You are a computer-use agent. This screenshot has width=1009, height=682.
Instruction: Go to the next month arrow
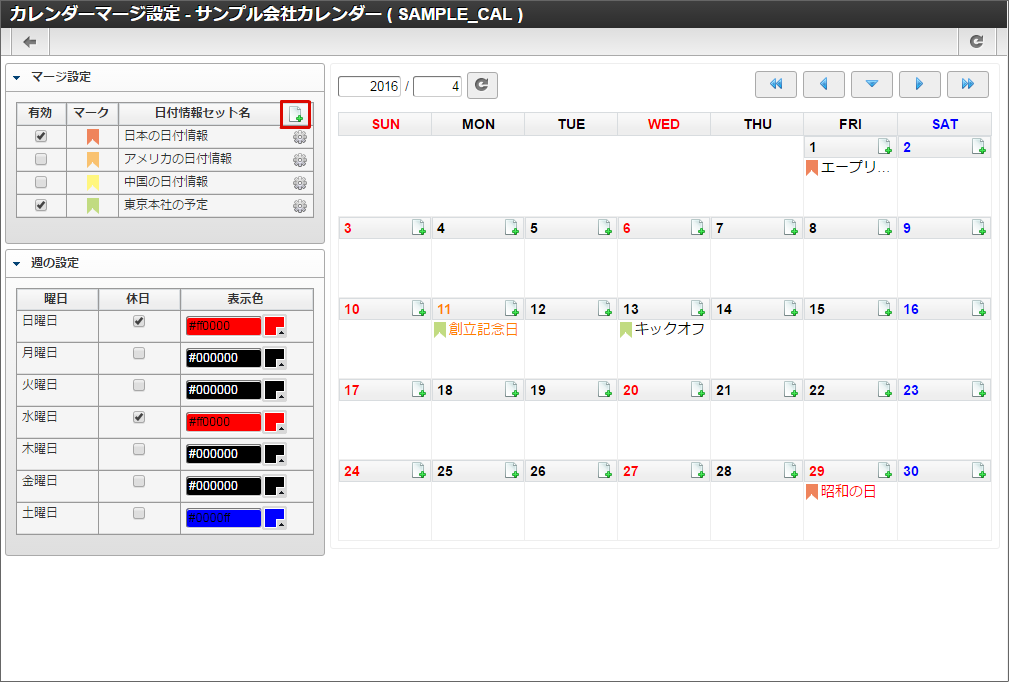point(920,85)
